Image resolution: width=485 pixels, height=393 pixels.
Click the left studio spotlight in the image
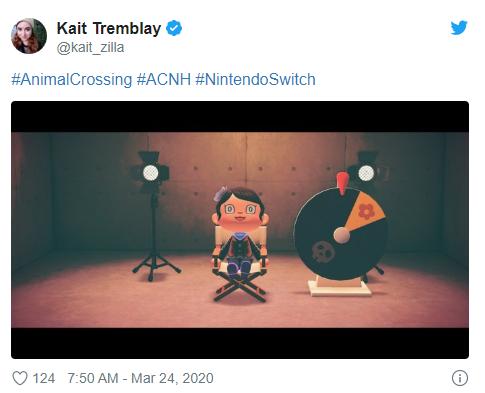point(153,173)
